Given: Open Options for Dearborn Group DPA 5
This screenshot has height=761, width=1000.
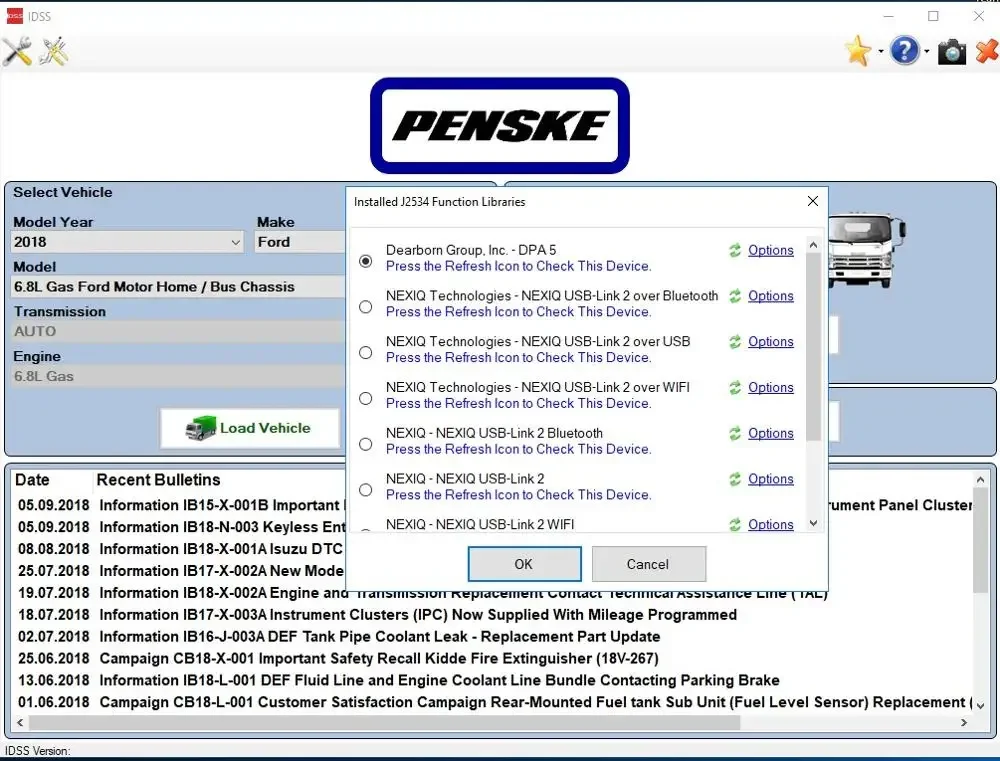Looking at the screenshot, I should (x=770, y=250).
